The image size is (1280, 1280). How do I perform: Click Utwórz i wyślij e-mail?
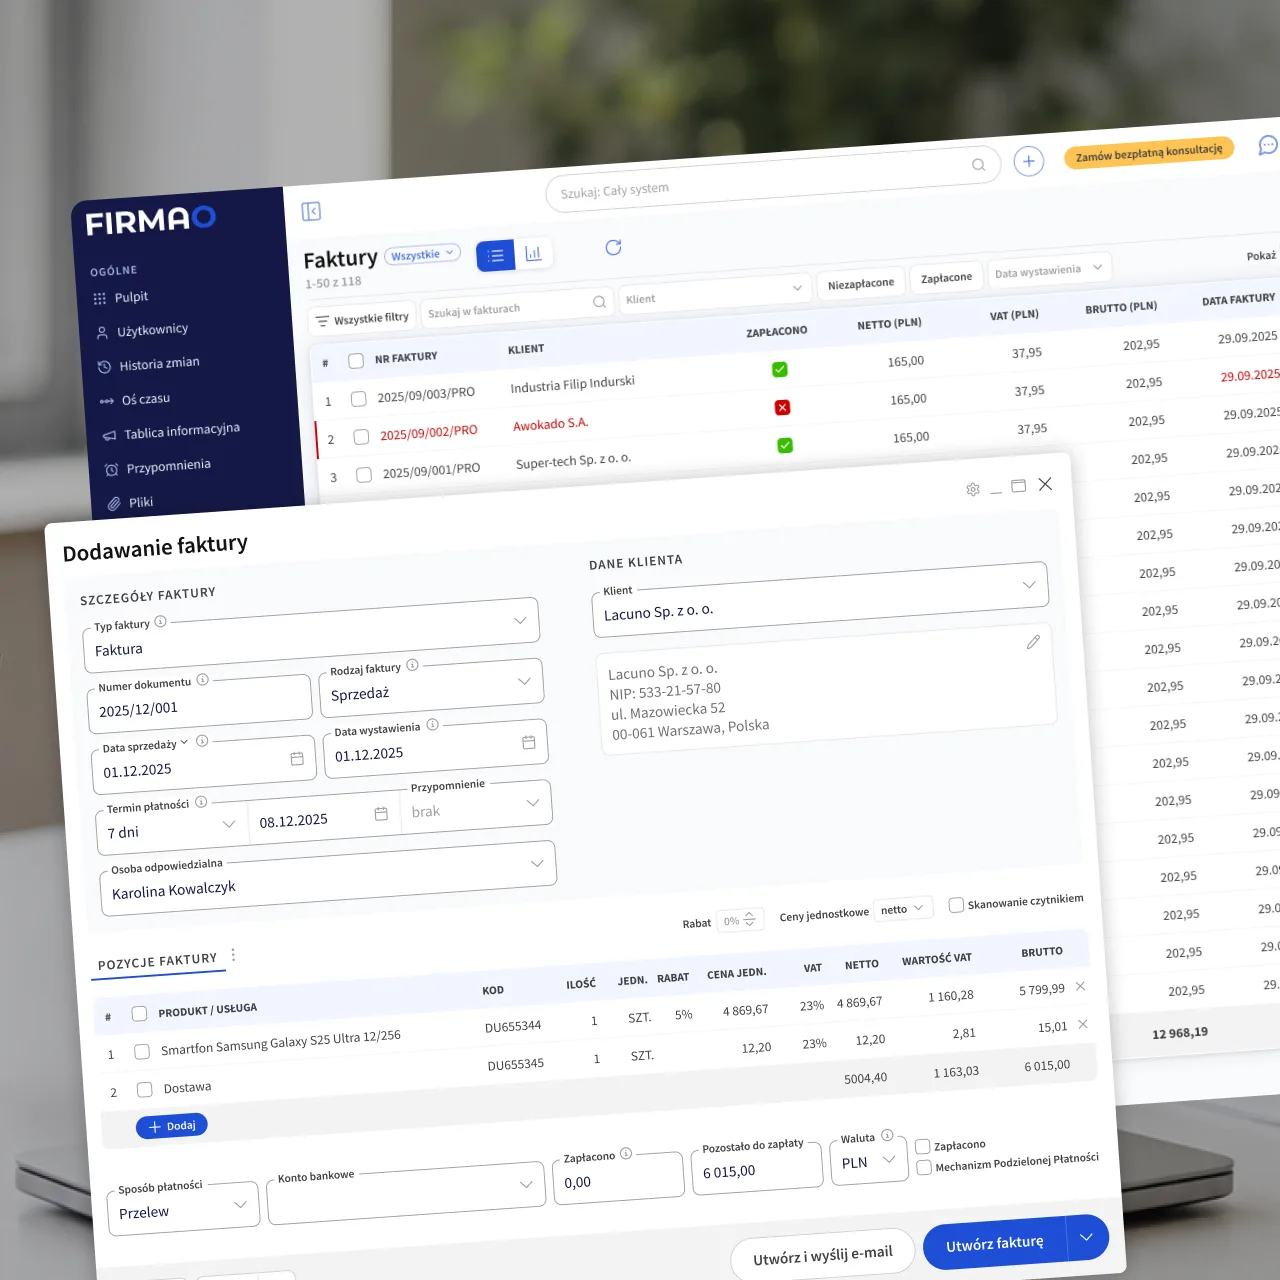click(823, 1256)
